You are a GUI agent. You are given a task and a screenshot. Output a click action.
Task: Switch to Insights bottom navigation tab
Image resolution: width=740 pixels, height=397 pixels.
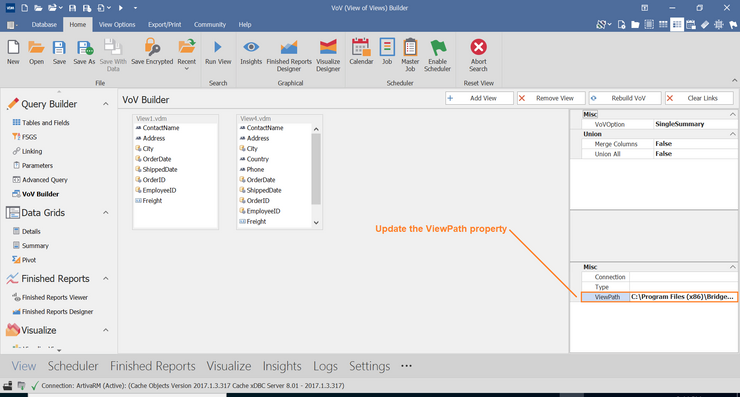[282, 366]
